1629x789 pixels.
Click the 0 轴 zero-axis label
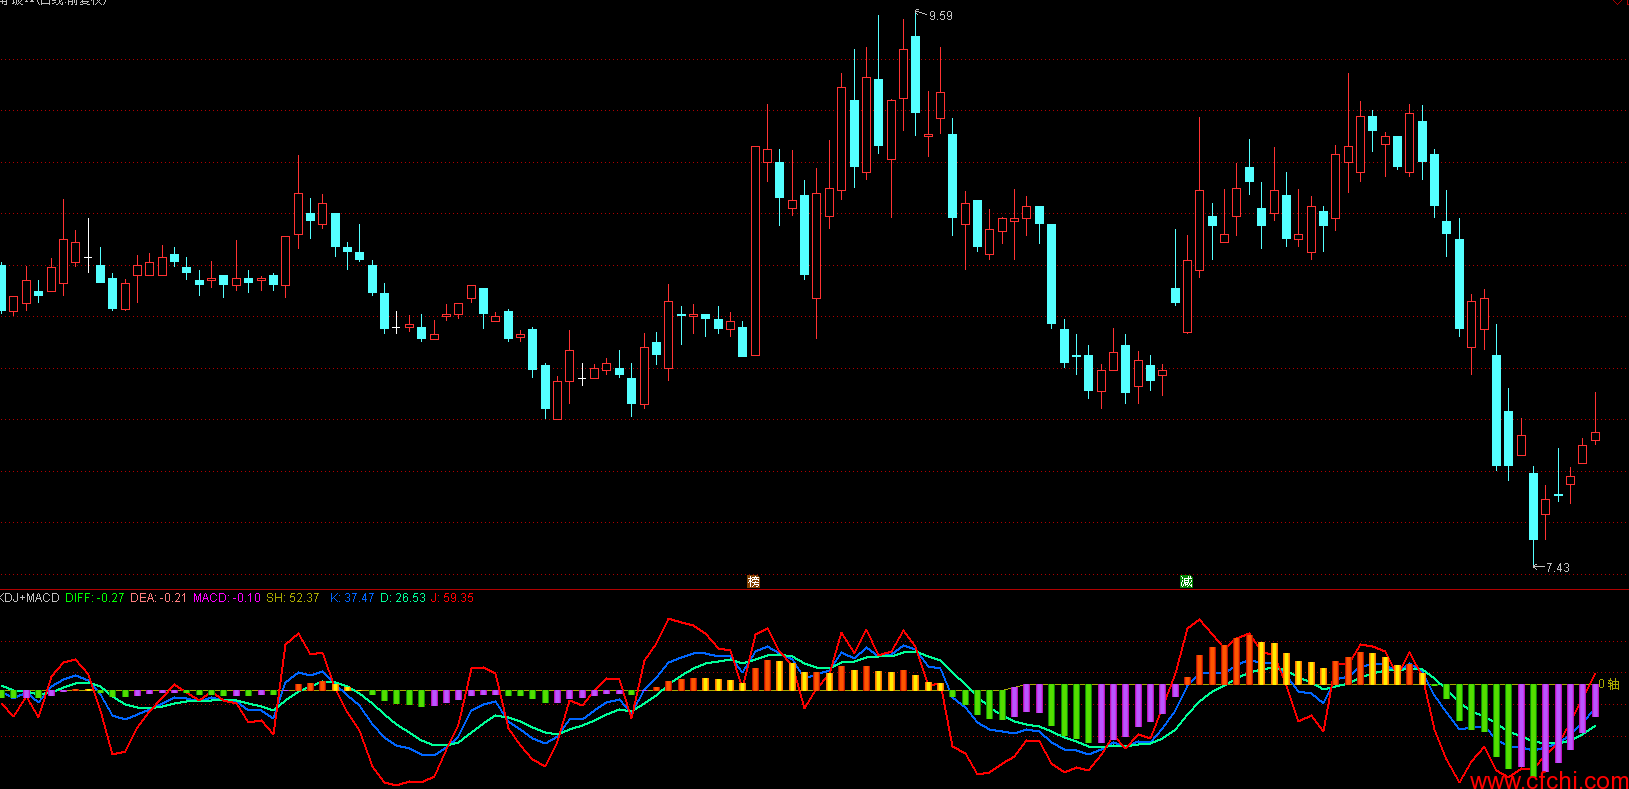pos(1609,684)
